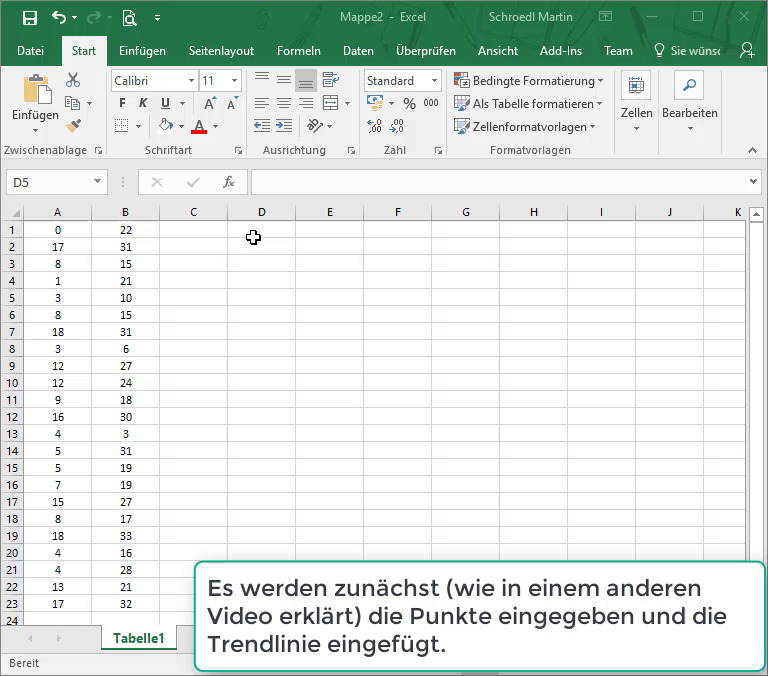Align text left

pos(262,103)
